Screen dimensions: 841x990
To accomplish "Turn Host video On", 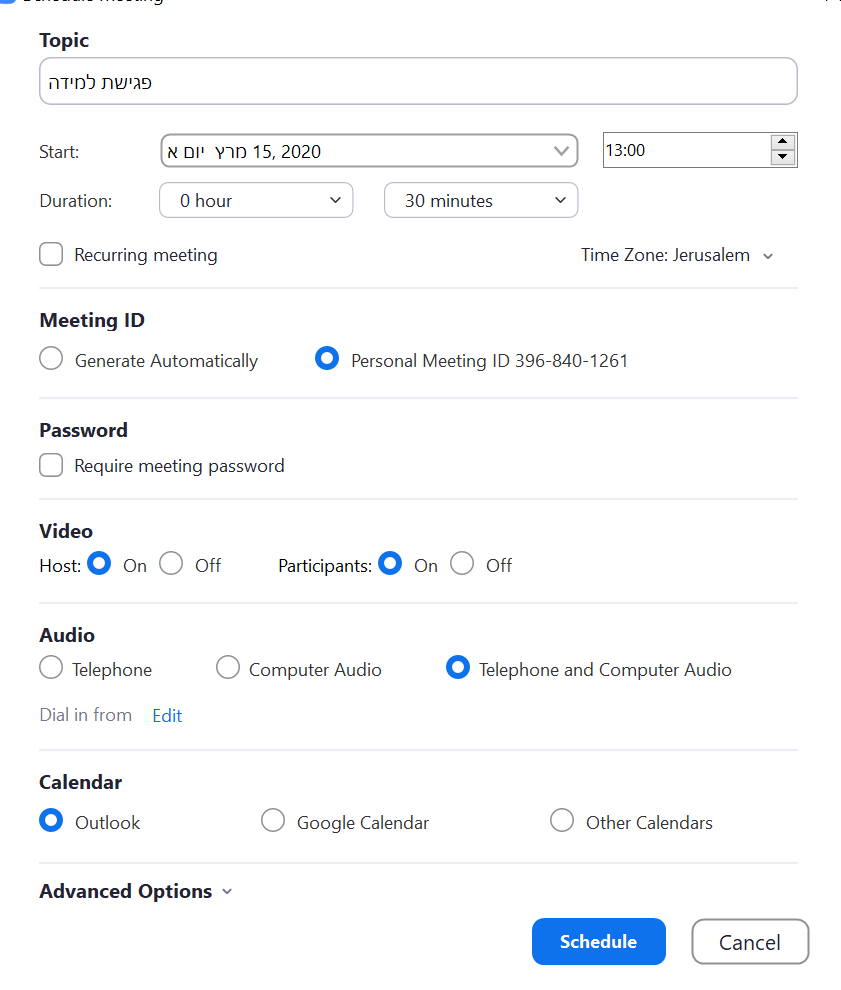I will pyautogui.click(x=99, y=563).
